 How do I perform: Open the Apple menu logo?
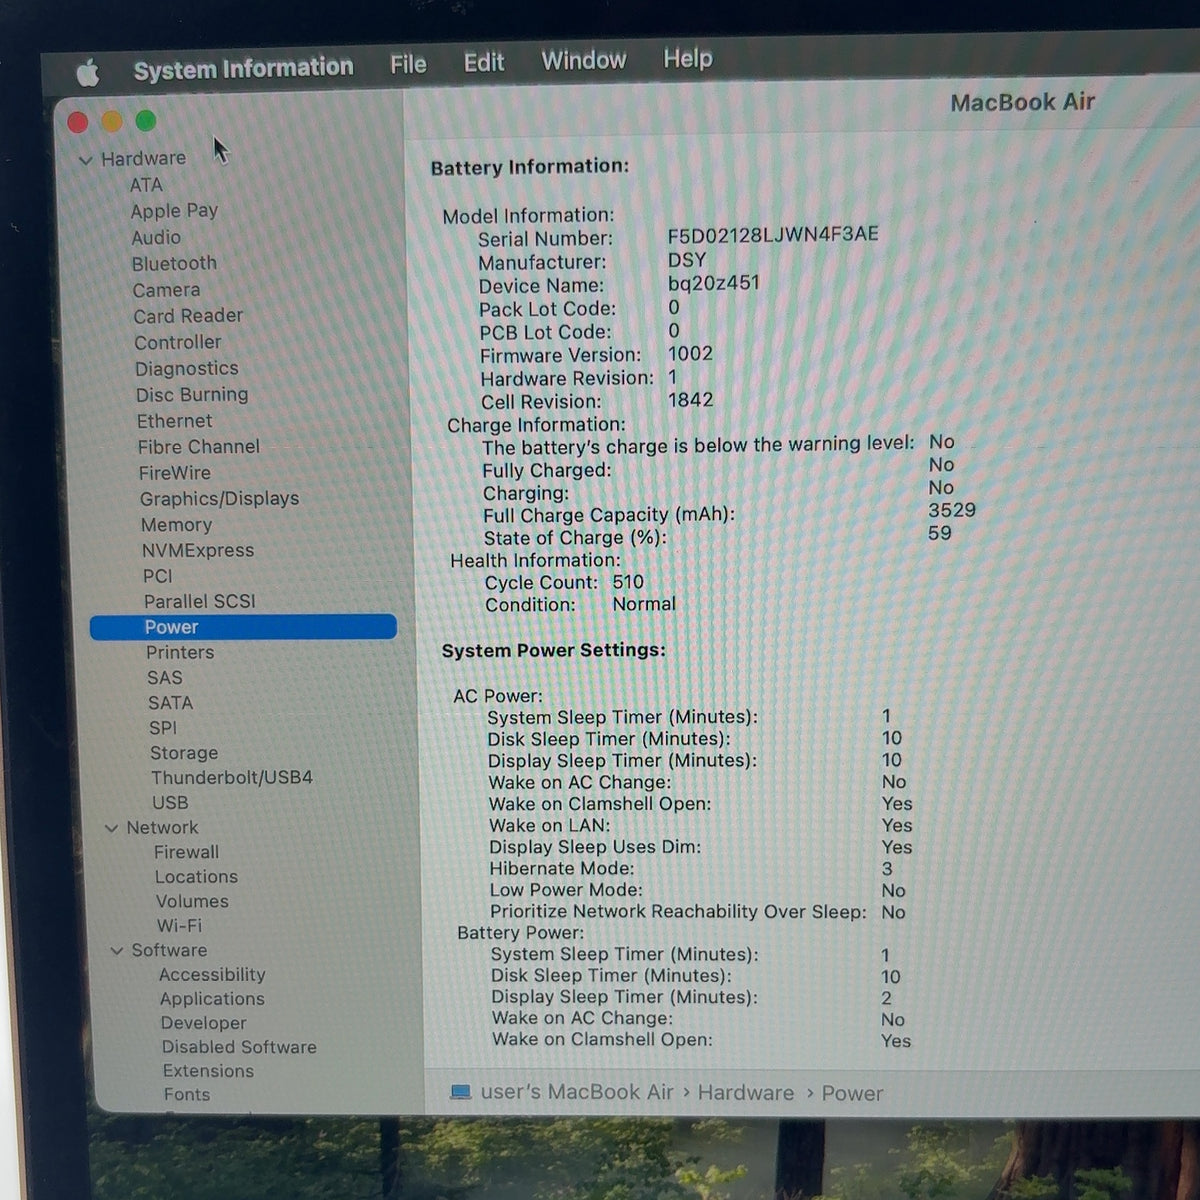(x=88, y=72)
